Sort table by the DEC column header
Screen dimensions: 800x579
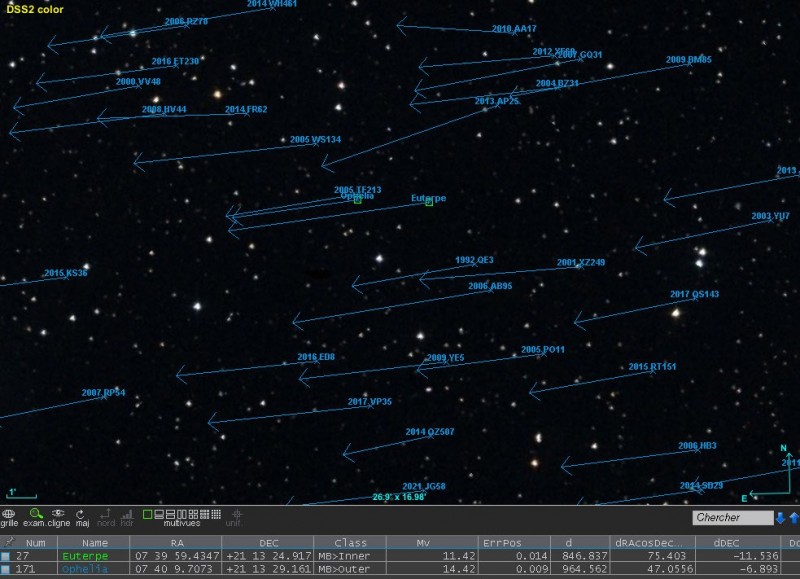click(x=268, y=543)
